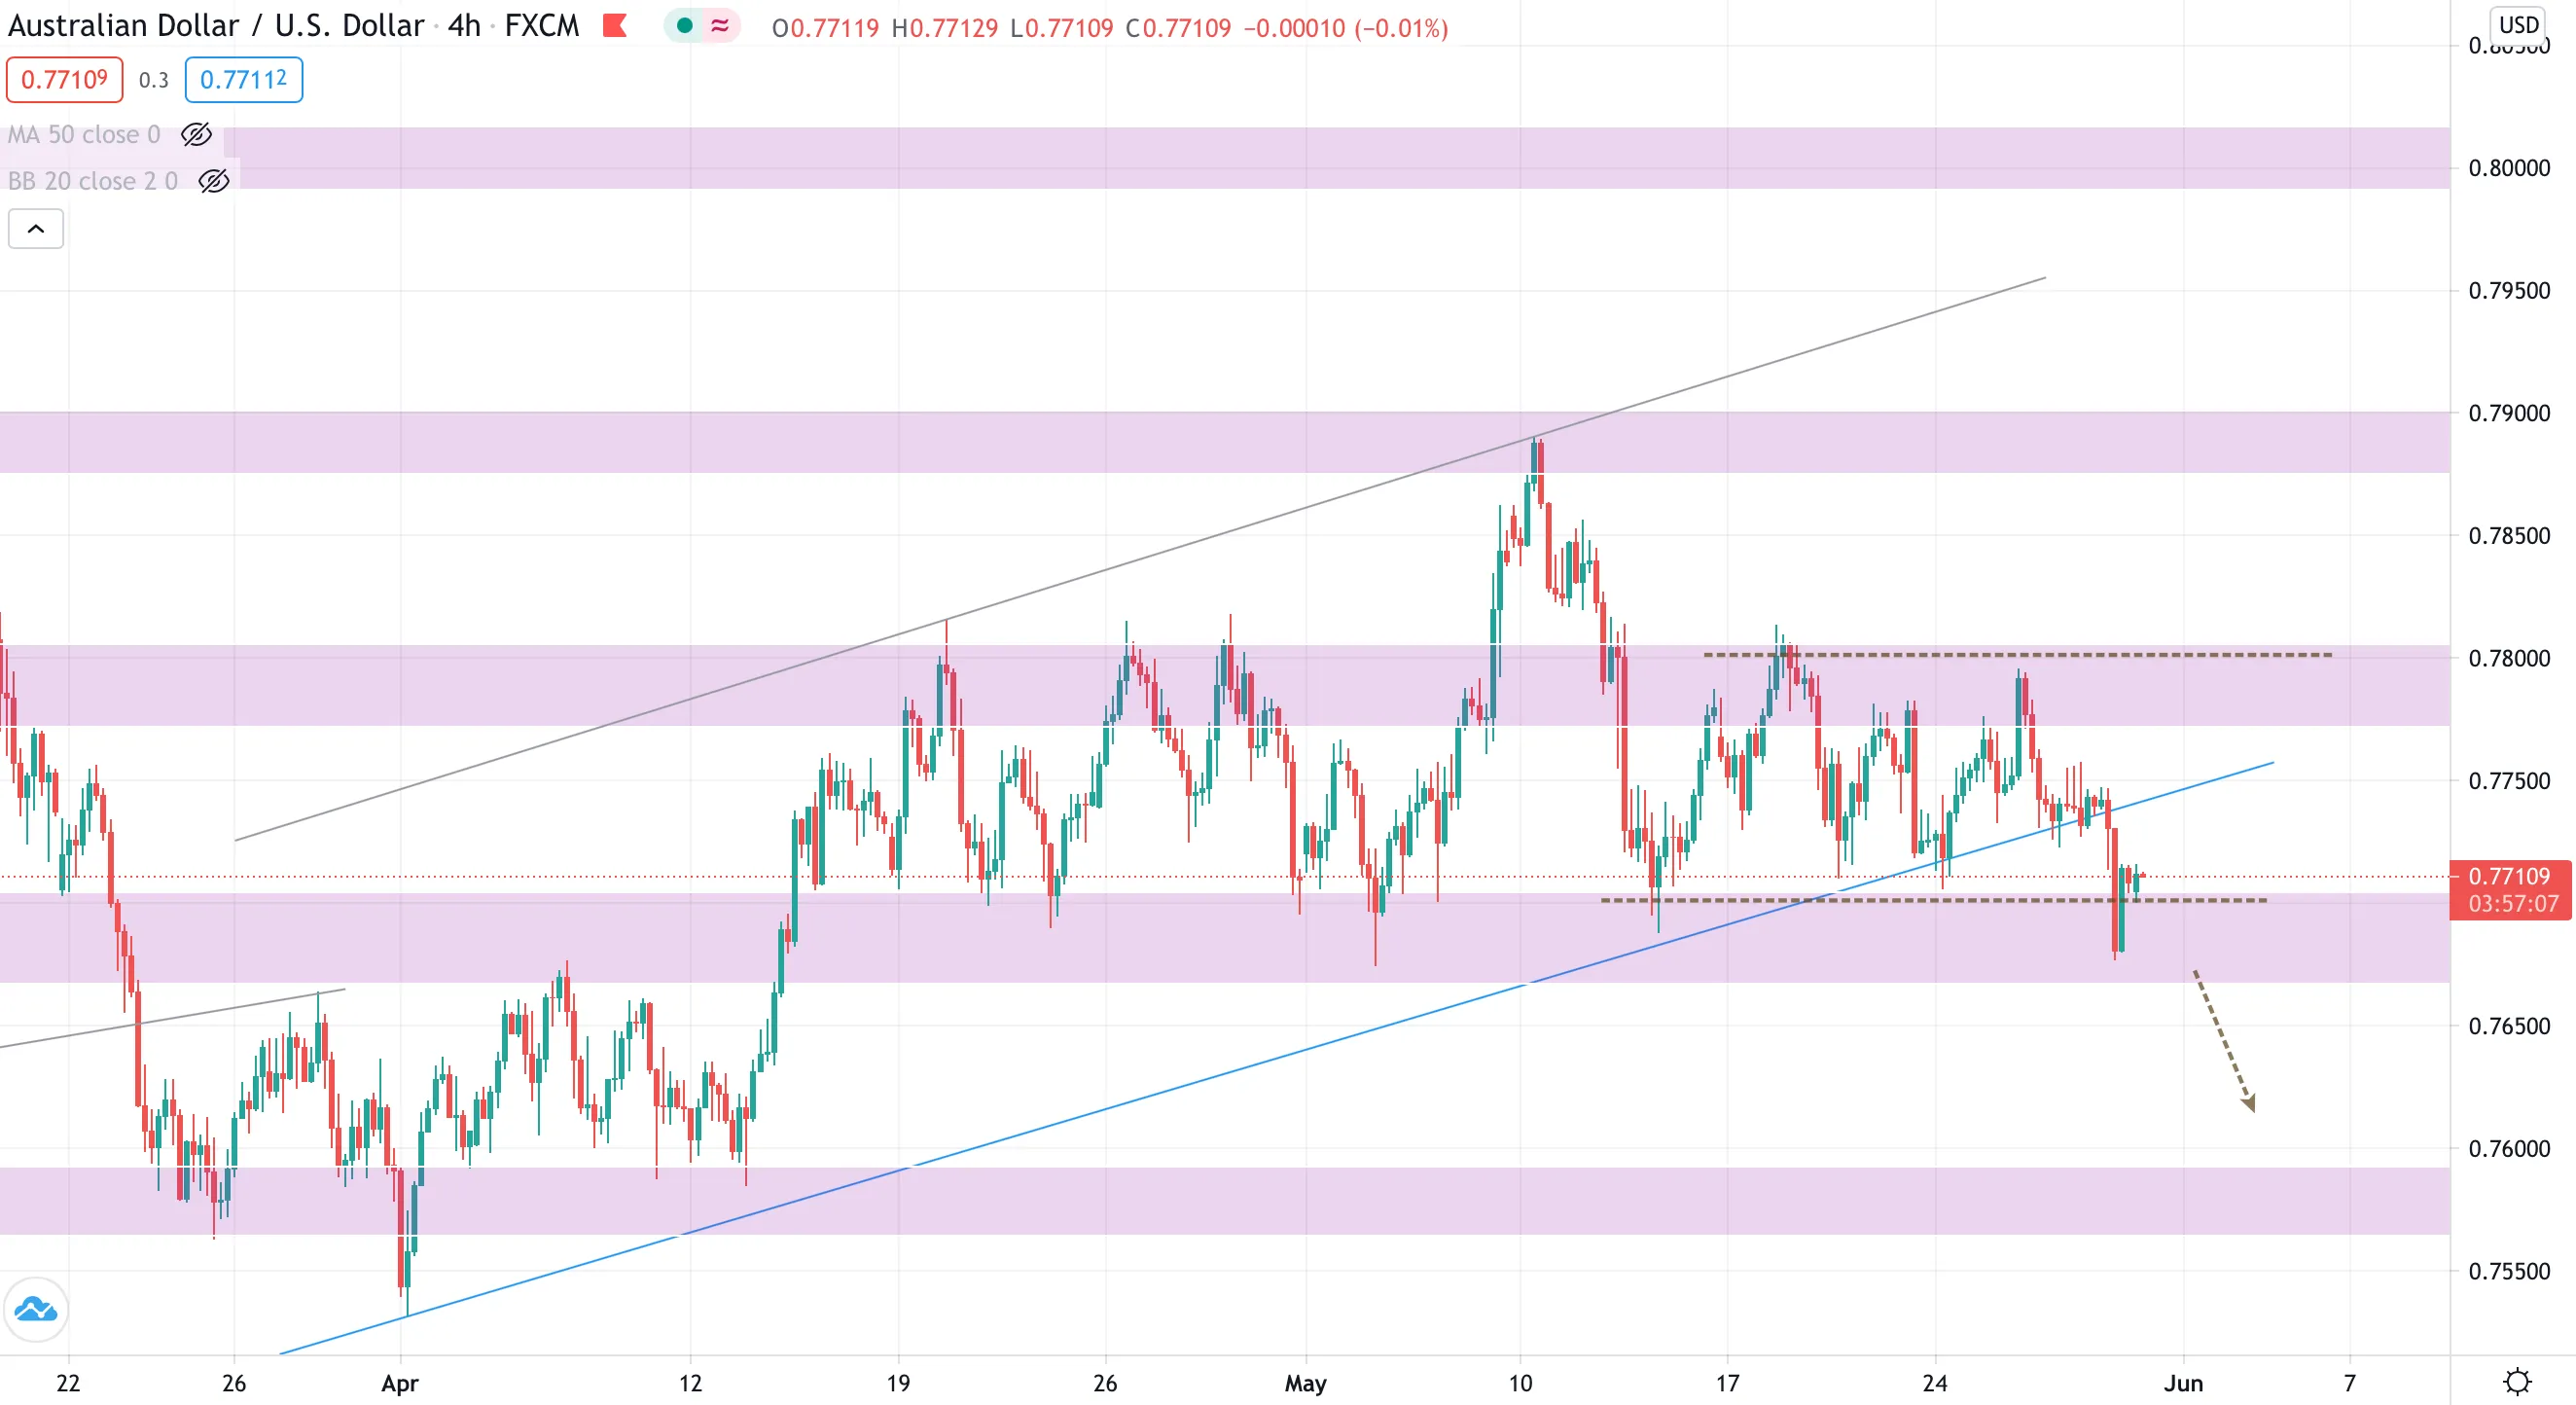
Task: Open the USD currency selector
Action: point(2518,24)
